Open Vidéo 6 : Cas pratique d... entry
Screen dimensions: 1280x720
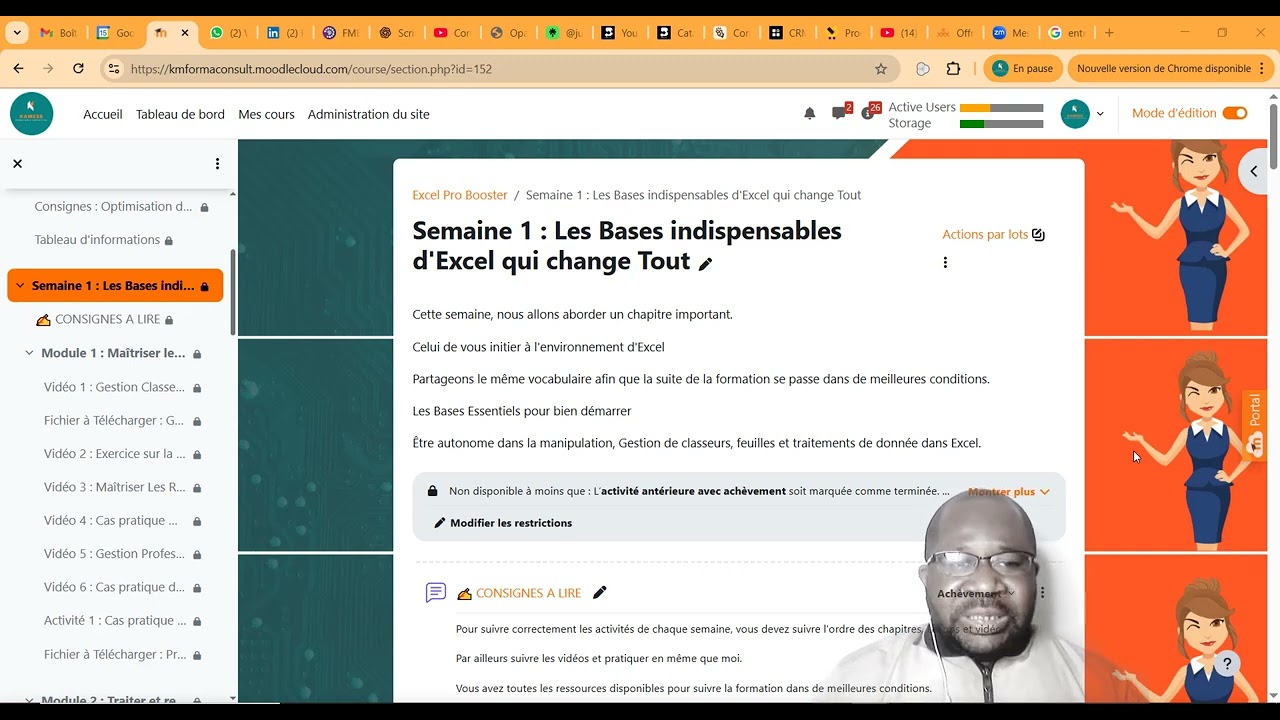[114, 587]
